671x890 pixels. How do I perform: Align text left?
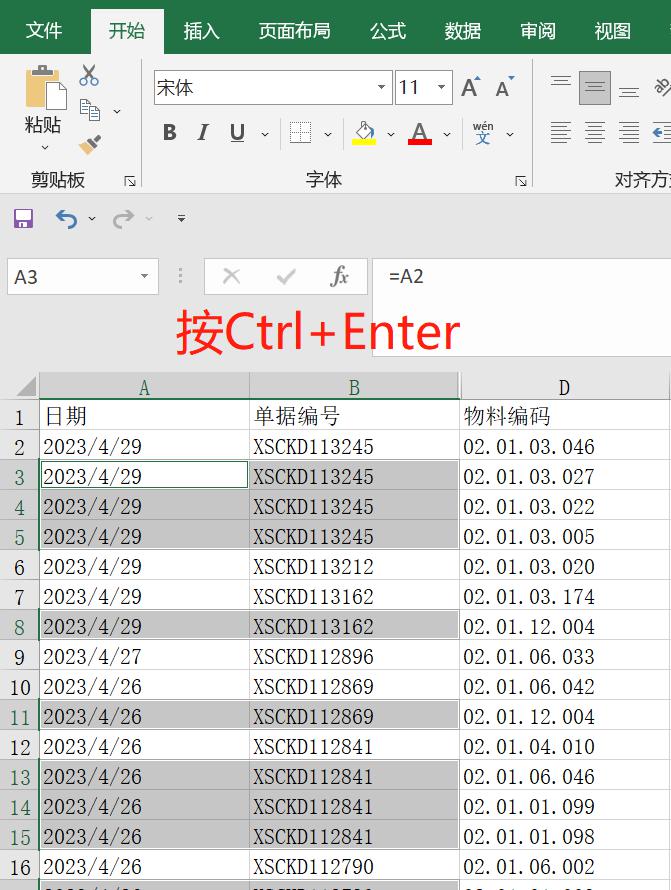pyautogui.click(x=560, y=133)
